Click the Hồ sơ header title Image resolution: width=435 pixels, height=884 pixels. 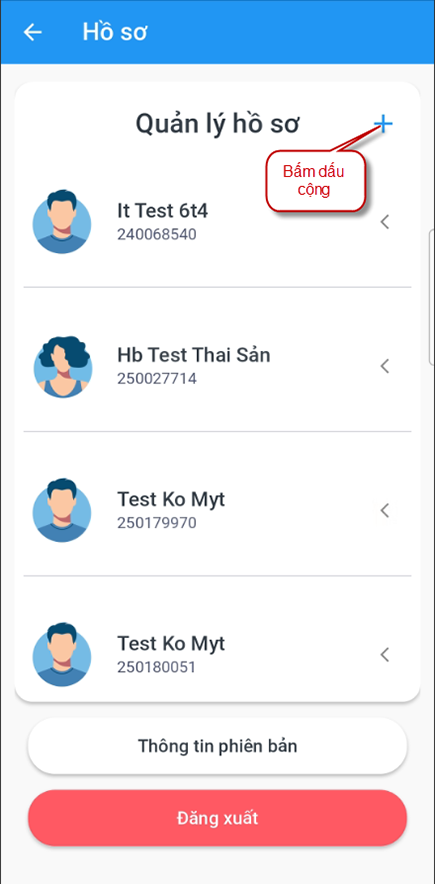pos(115,32)
